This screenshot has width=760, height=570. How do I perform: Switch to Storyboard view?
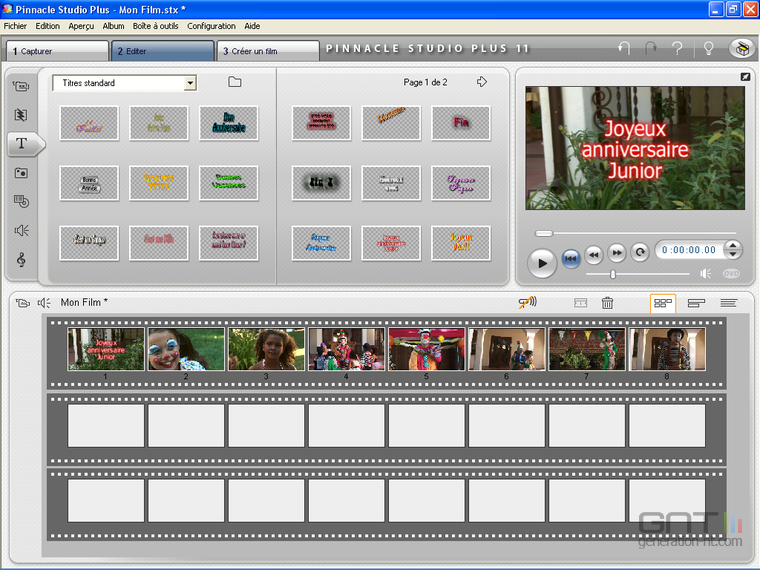(x=663, y=303)
